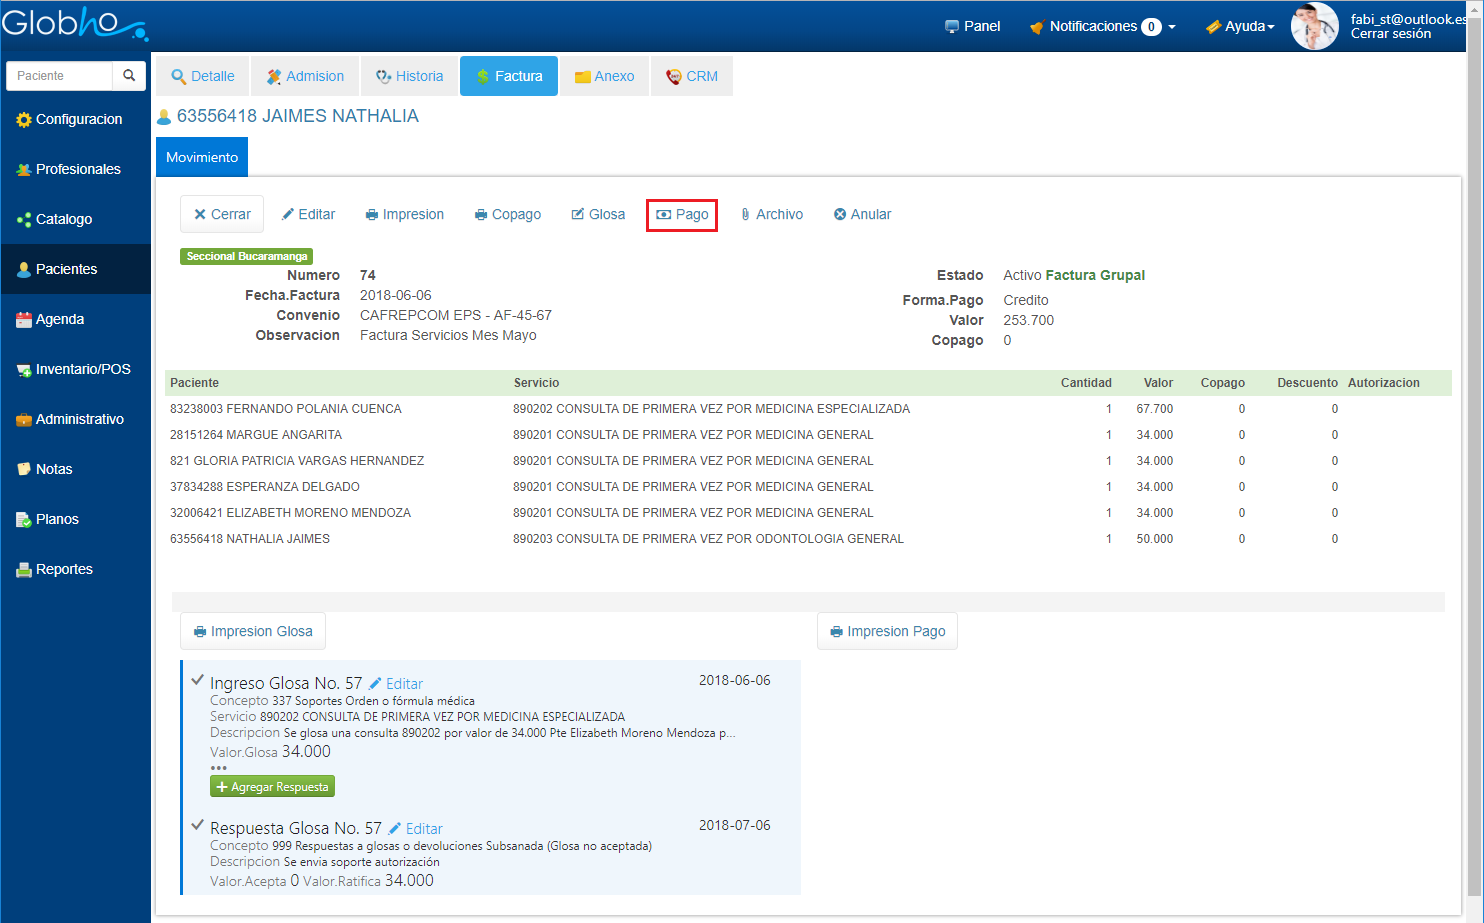
Task: Edit Respuesta Glosa No. 57
Action: 415,829
